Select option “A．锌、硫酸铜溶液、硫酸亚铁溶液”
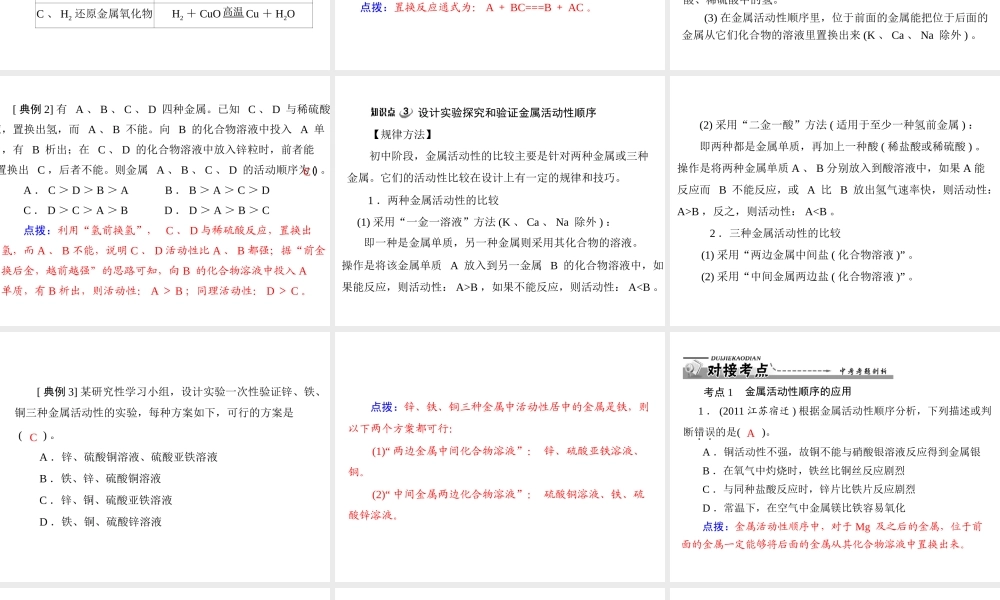This screenshot has width=1000, height=600. pos(128,457)
